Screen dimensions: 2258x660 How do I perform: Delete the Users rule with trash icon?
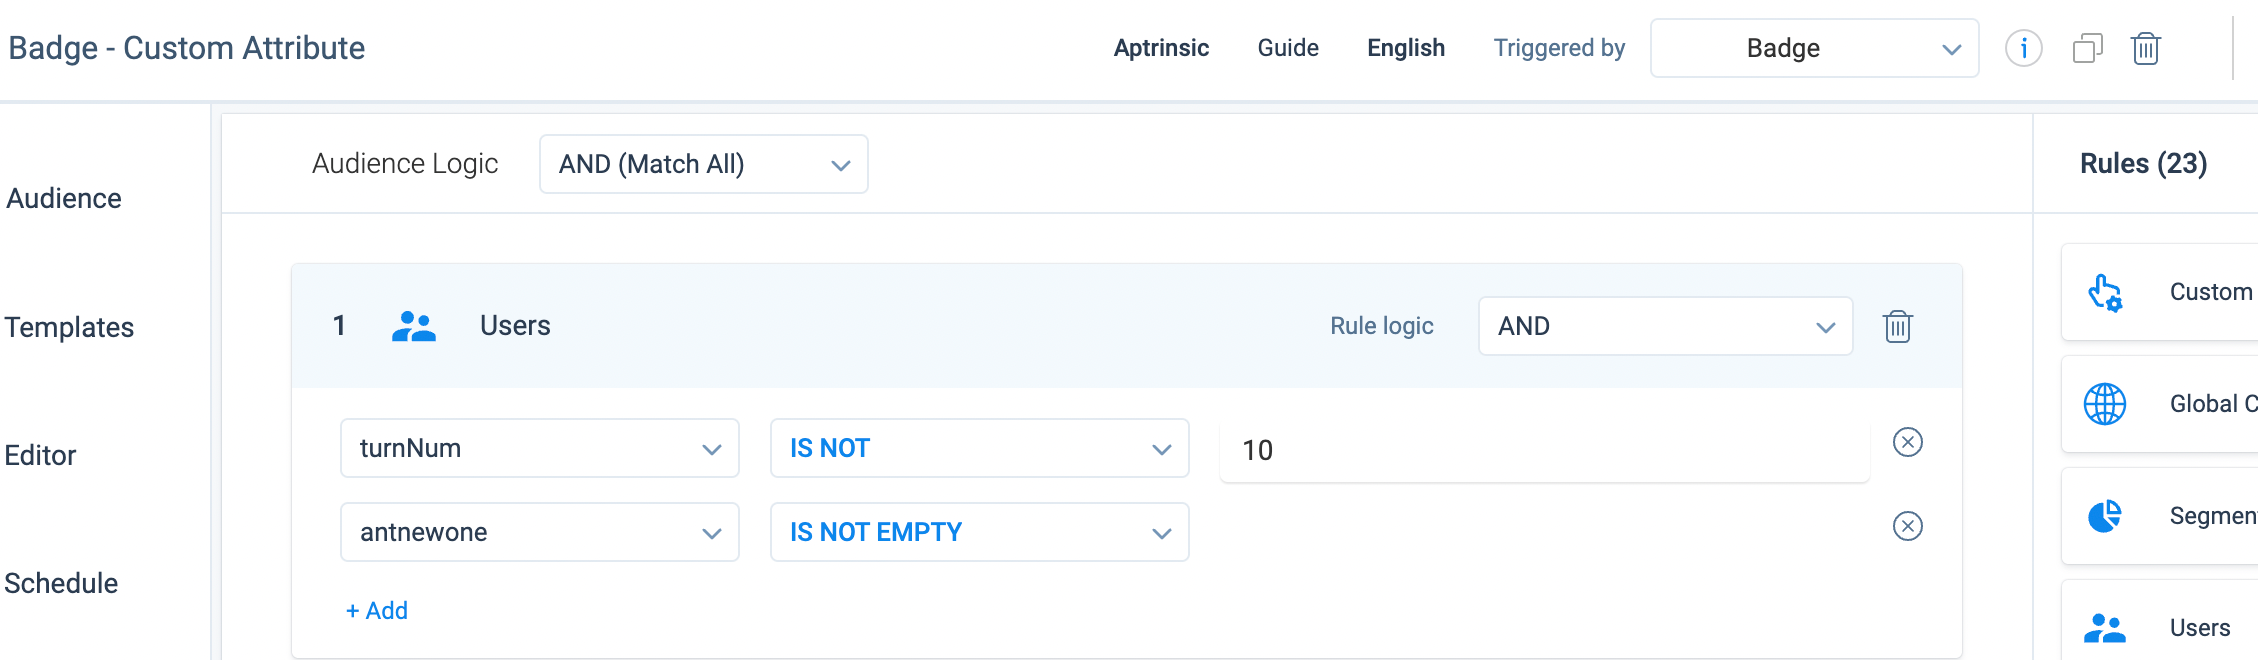click(x=1897, y=326)
